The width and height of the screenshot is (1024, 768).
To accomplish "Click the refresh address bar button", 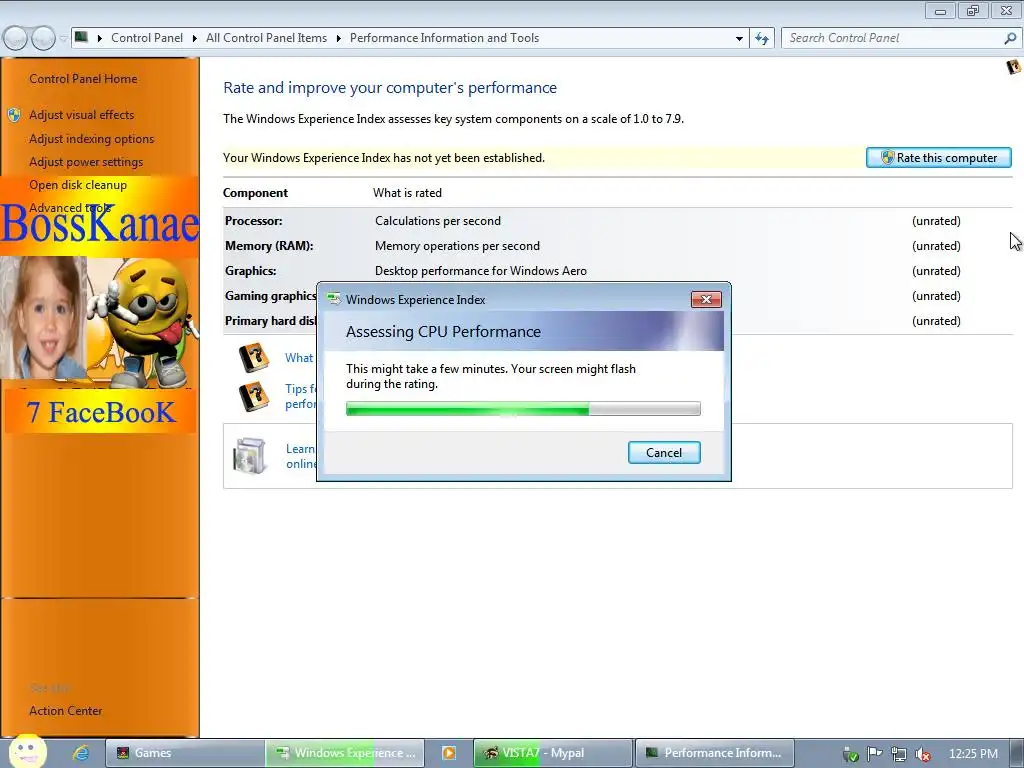I will [x=761, y=39].
